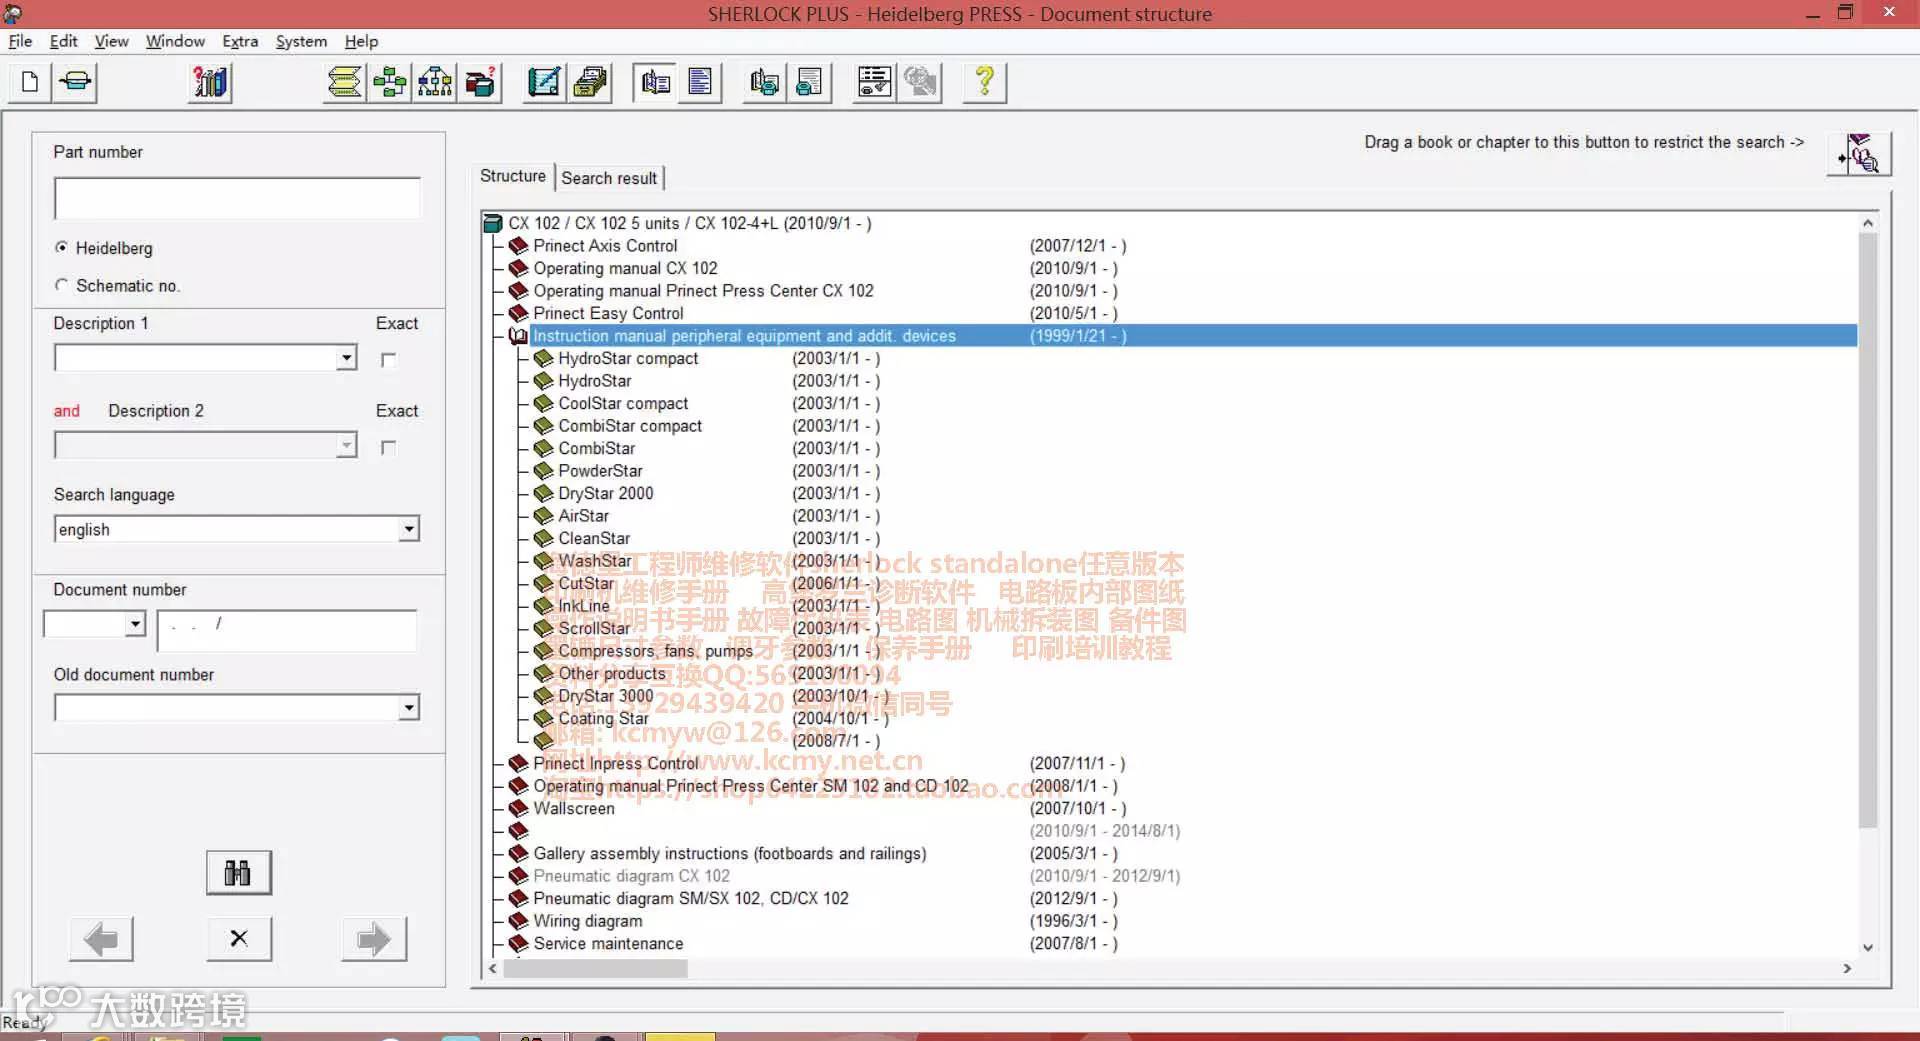Click the horizontal scrollbar right arrow
Viewport: 1920px width, 1041px height.
[x=1847, y=968]
